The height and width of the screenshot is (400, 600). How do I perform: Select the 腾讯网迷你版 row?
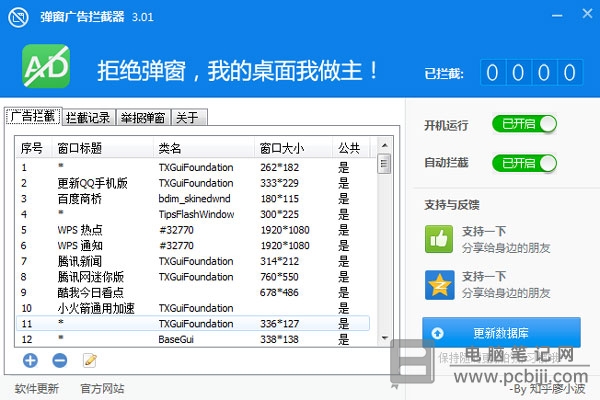coord(193,277)
